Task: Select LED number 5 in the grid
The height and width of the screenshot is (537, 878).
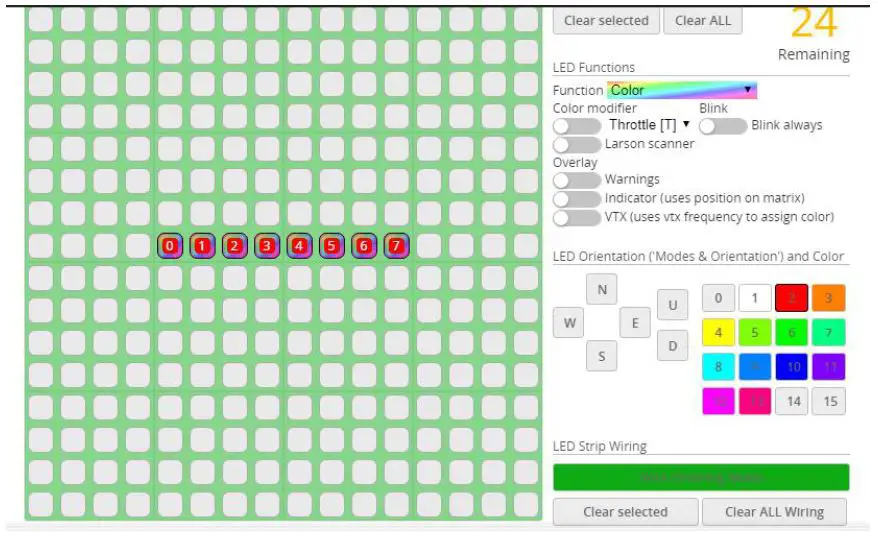Action: pos(331,246)
